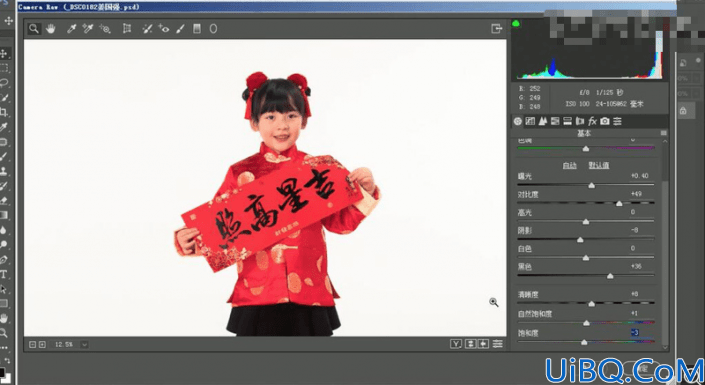Select Photoshop's Hand tool in left toolbar
The height and width of the screenshot is (385, 705).
click(x=4, y=318)
